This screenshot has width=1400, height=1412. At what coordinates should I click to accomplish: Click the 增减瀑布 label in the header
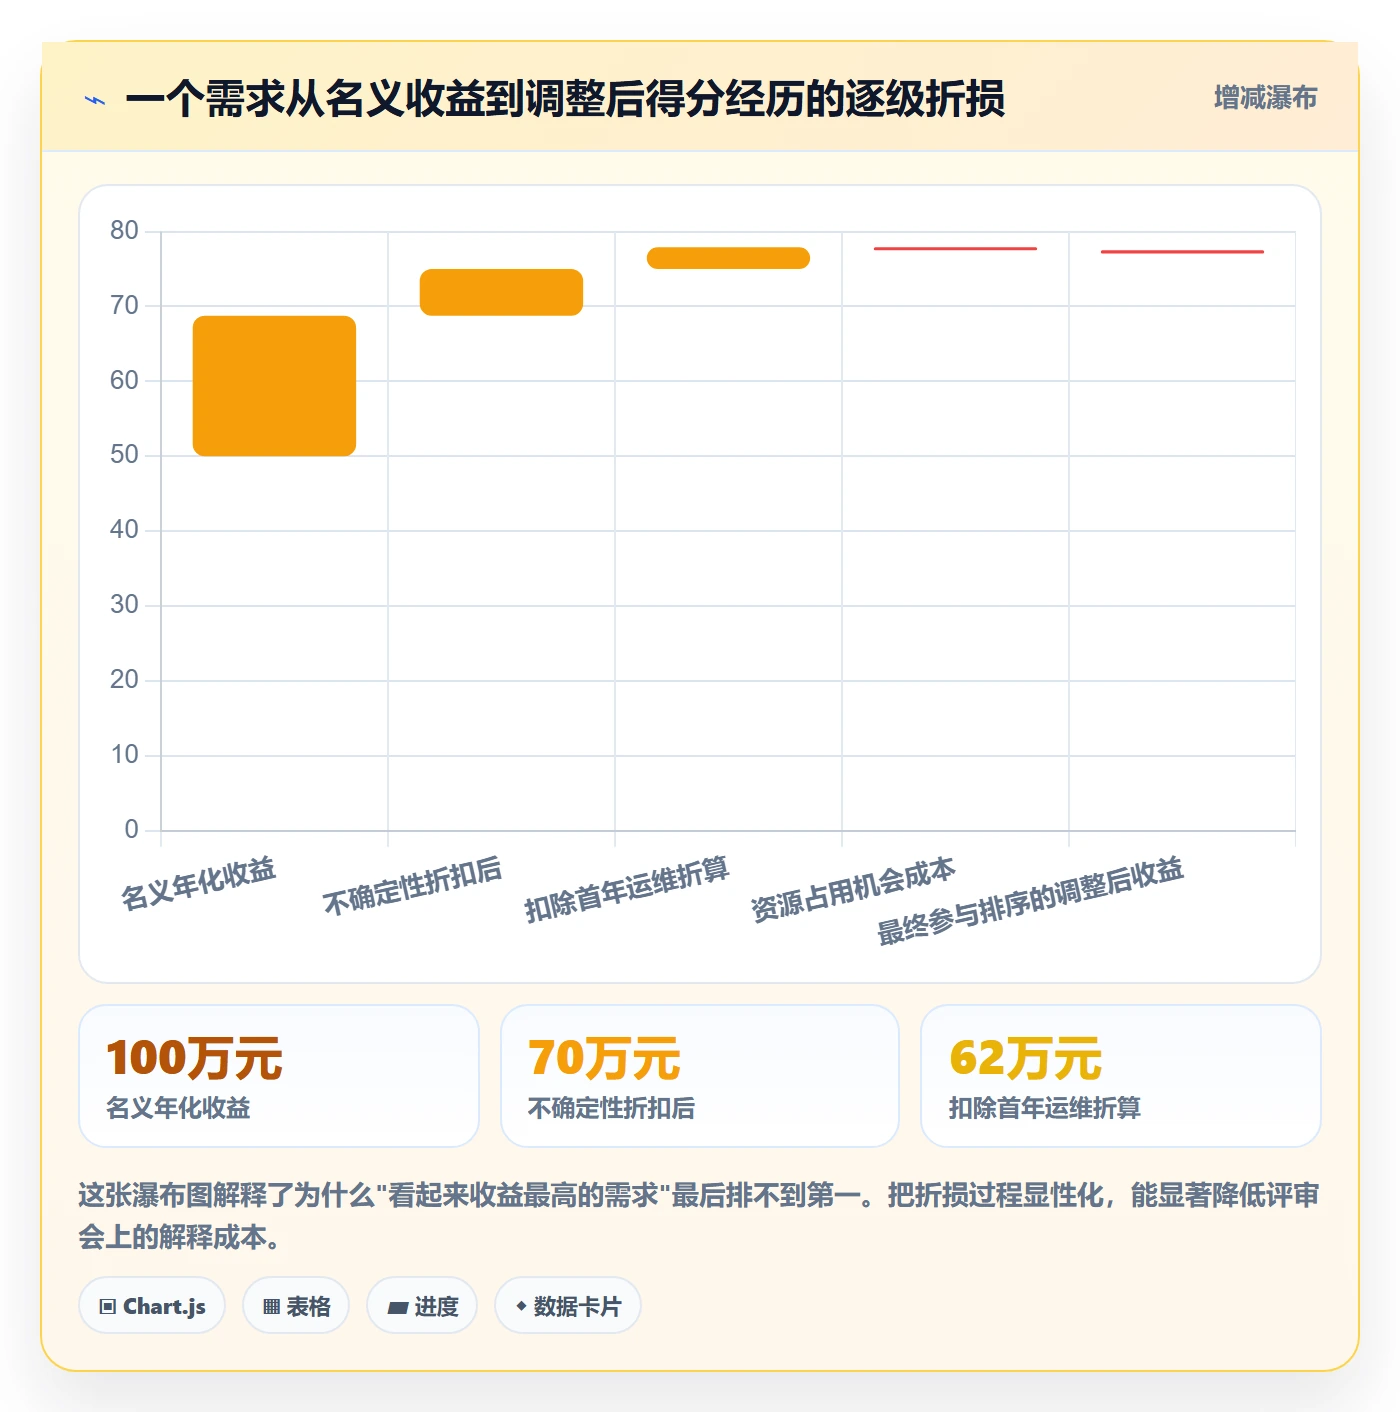[1265, 97]
